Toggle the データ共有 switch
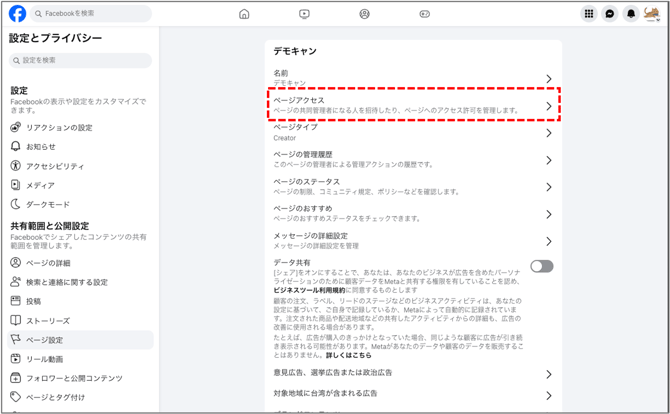 tap(541, 266)
